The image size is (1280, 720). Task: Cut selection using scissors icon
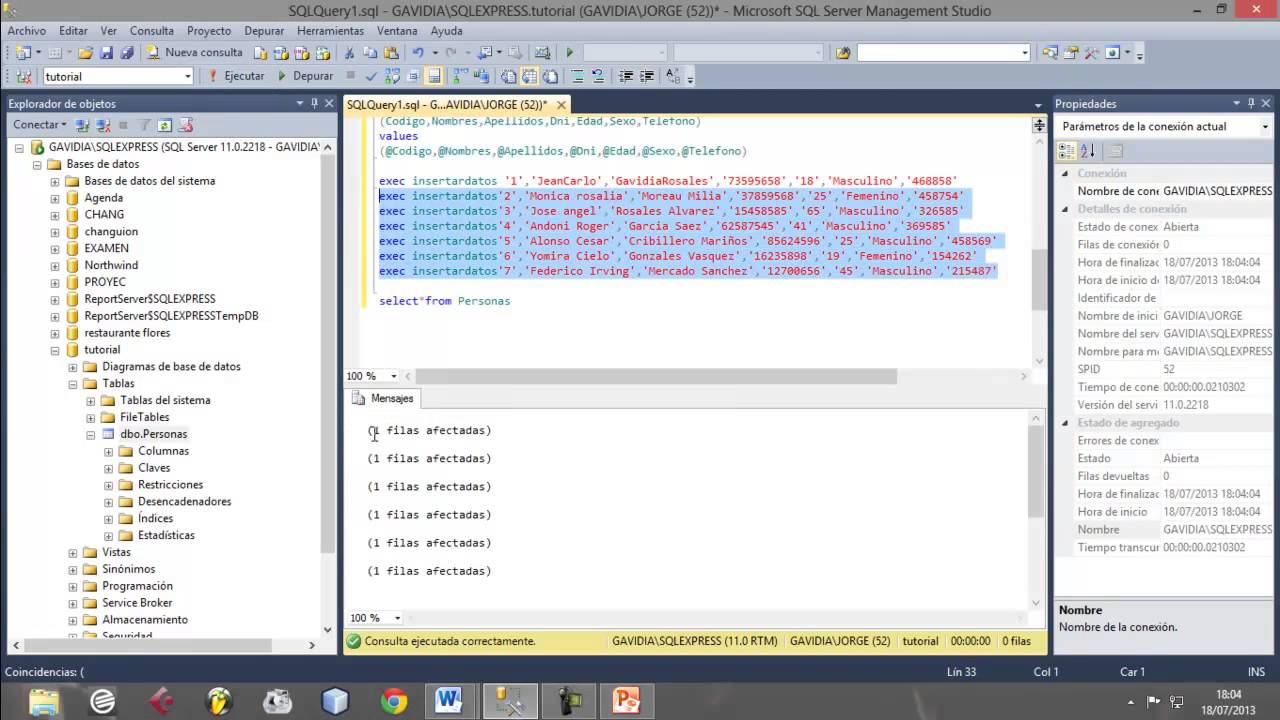pos(349,52)
